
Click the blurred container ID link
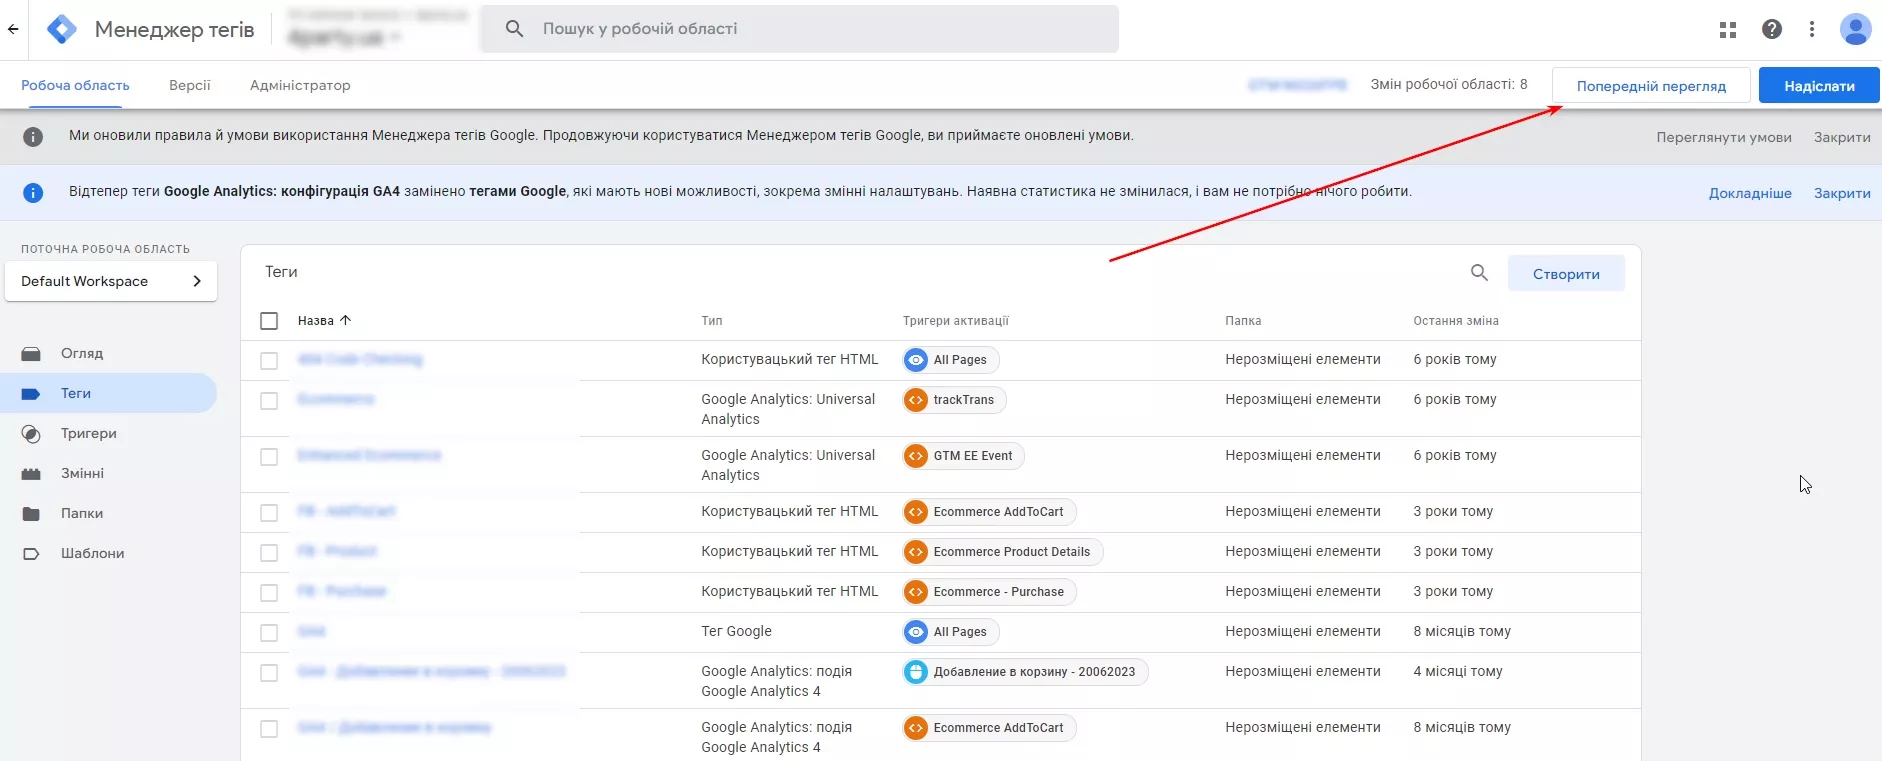pos(1297,85)
